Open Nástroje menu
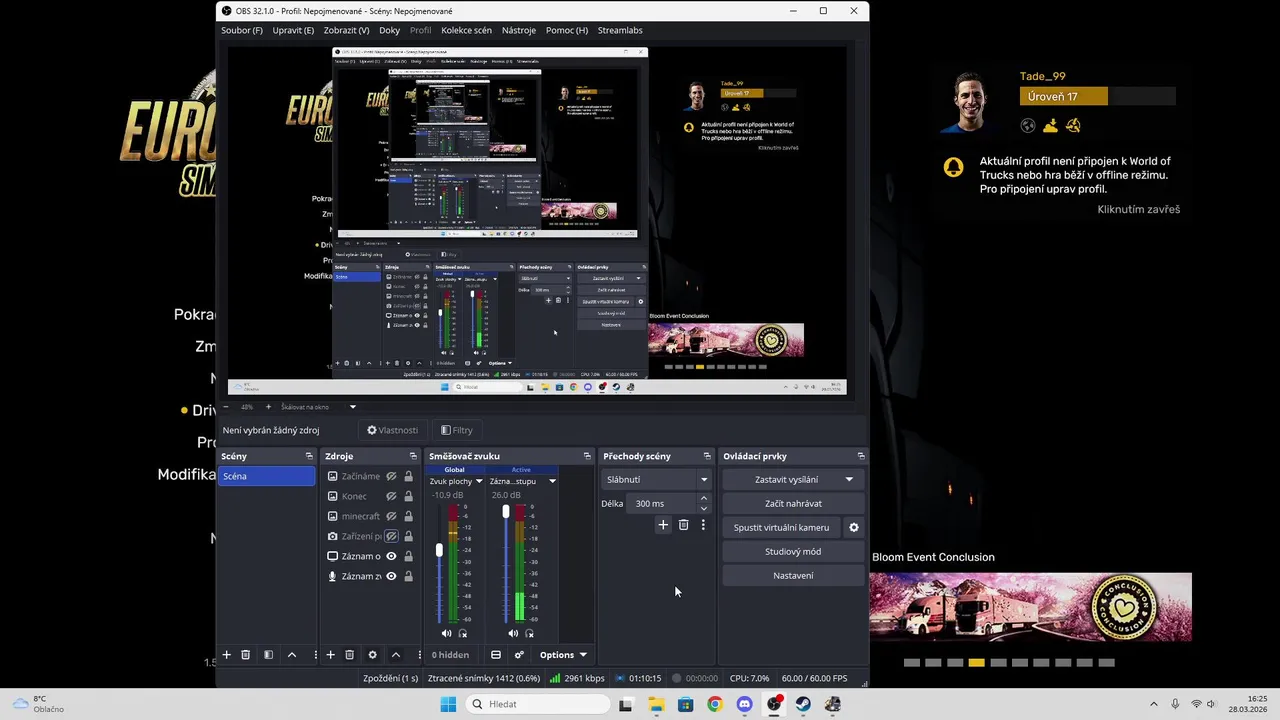The width and height of the screenshot is (1280, 720). click(x=518, y=30)
